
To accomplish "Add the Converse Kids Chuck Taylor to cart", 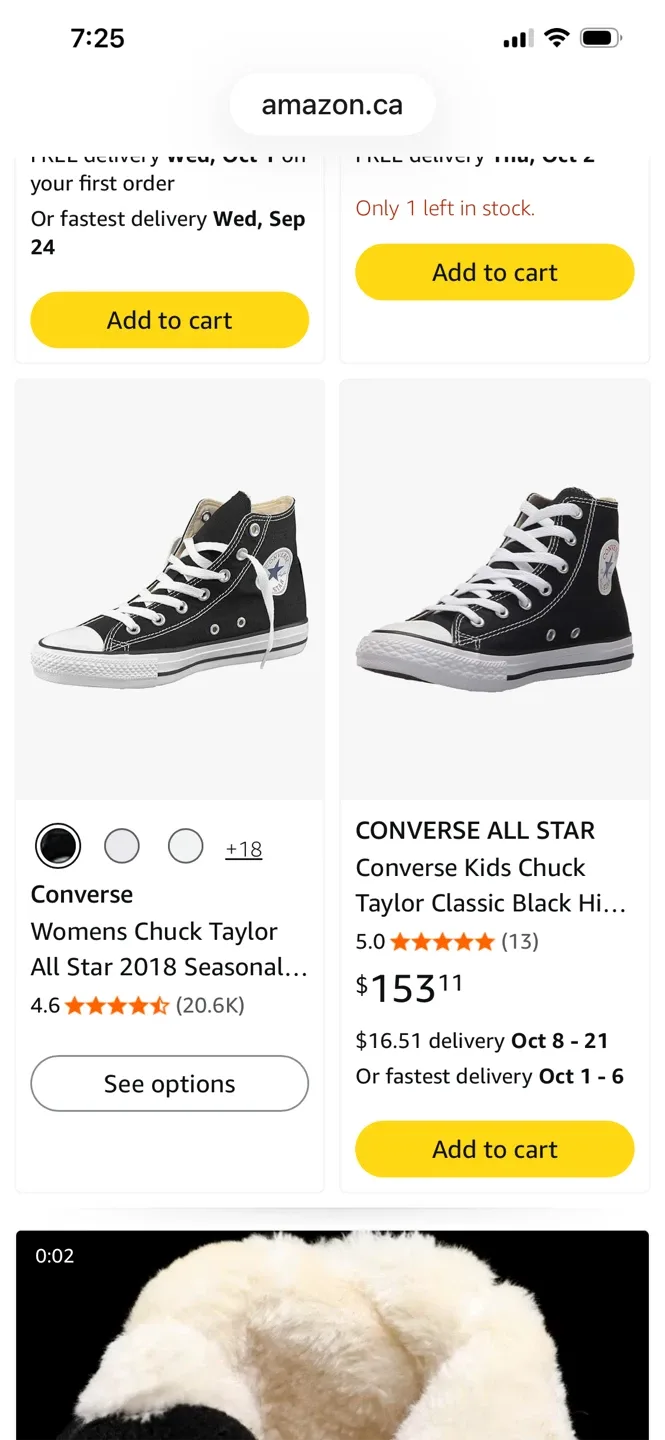I will tap(494, 1148).
